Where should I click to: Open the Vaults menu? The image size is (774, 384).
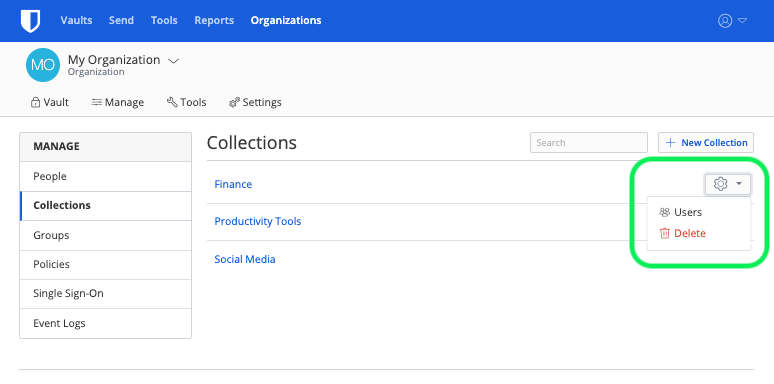[x=76, y=20]
